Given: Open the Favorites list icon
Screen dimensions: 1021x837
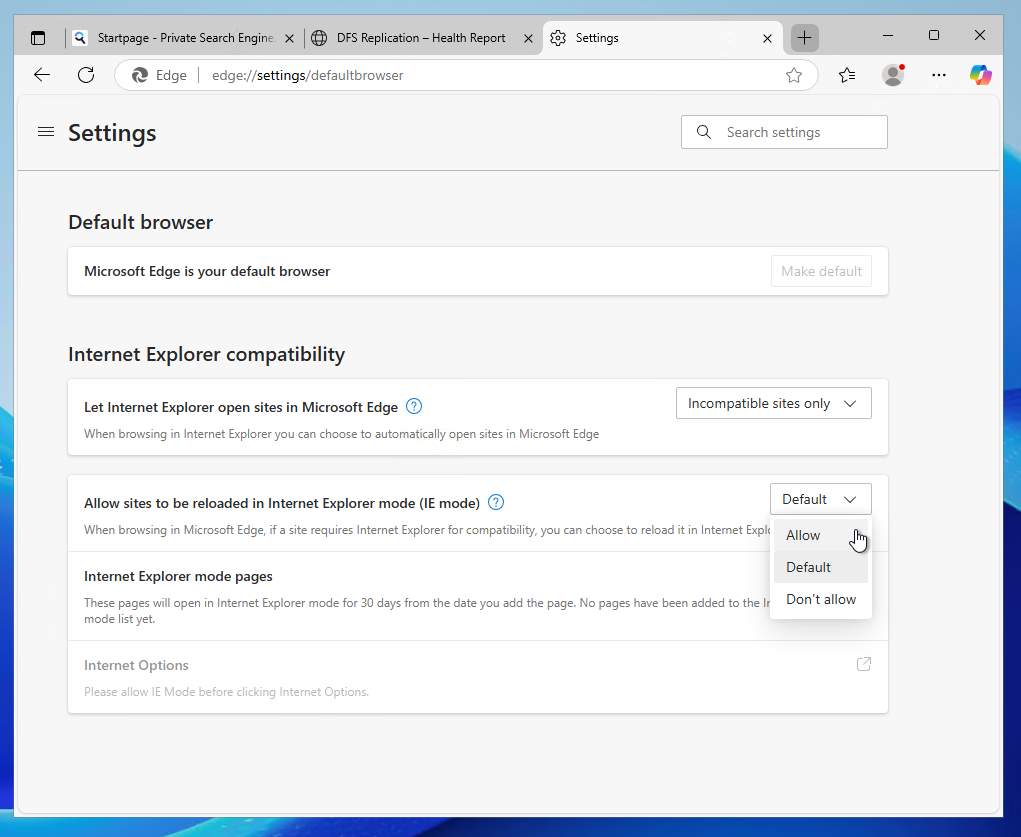Looking at the screenshot, I should 847,75.
